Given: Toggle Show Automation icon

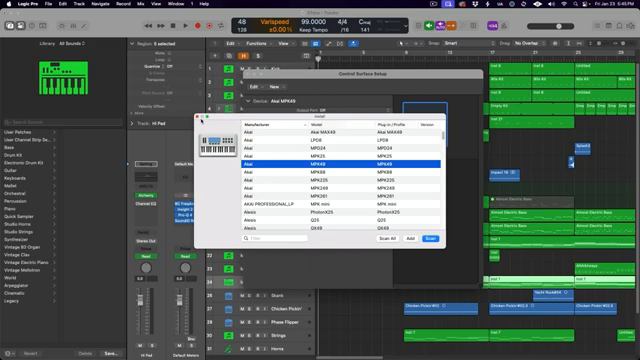Looking at the screenshot, I should [x=329, y=43].
